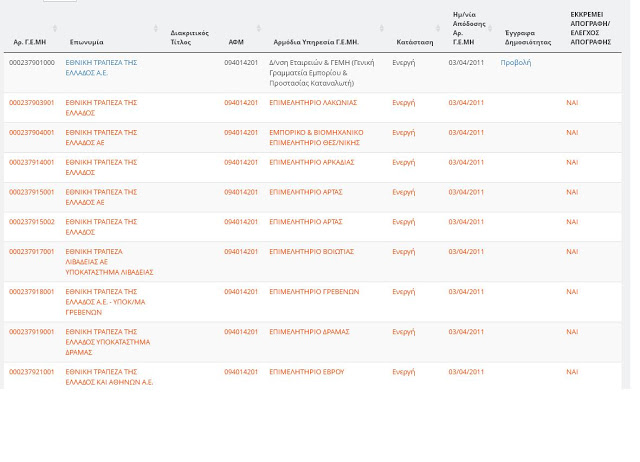Select ΕΠΙΜΕΛΗΤΗΡΙΟ ΛΑΚΩΝΙΑΣ cell
Viewport: 640px width, 462px height.
tap(313, 102)
